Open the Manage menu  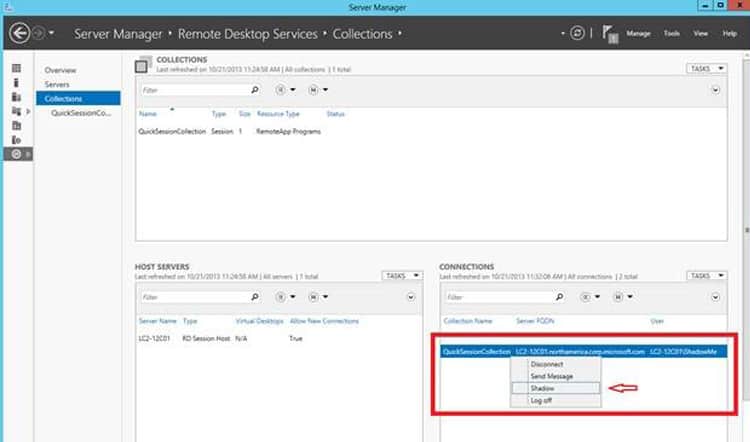coord(638,33)
